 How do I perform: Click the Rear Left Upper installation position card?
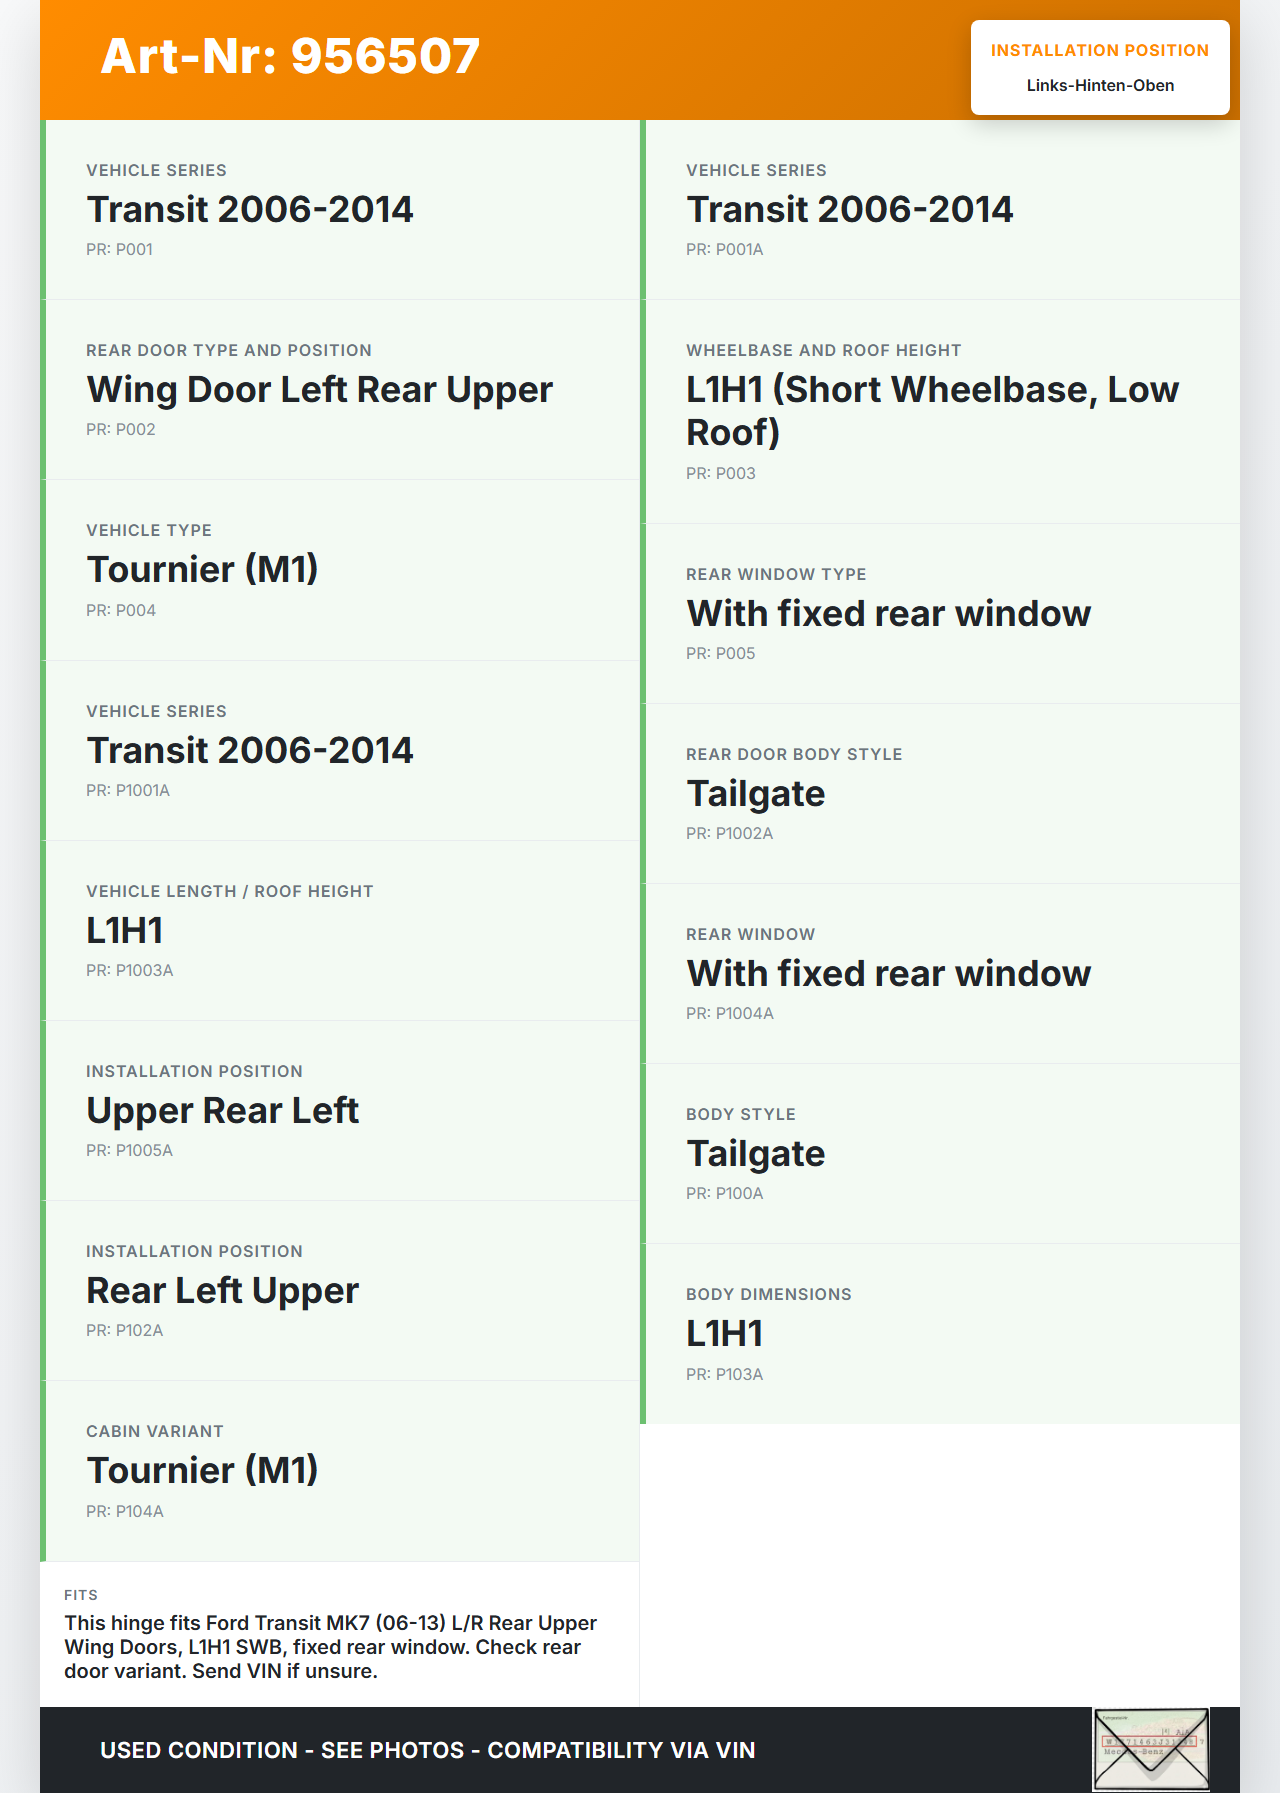pos(342,1290)
